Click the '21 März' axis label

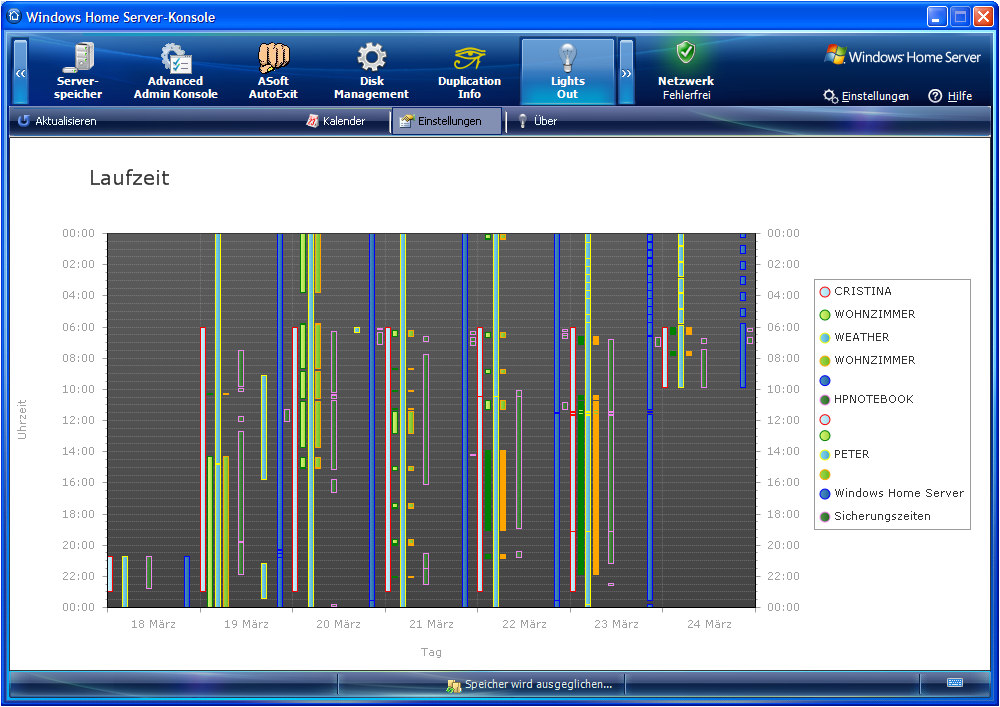click(x=431, y=624)
